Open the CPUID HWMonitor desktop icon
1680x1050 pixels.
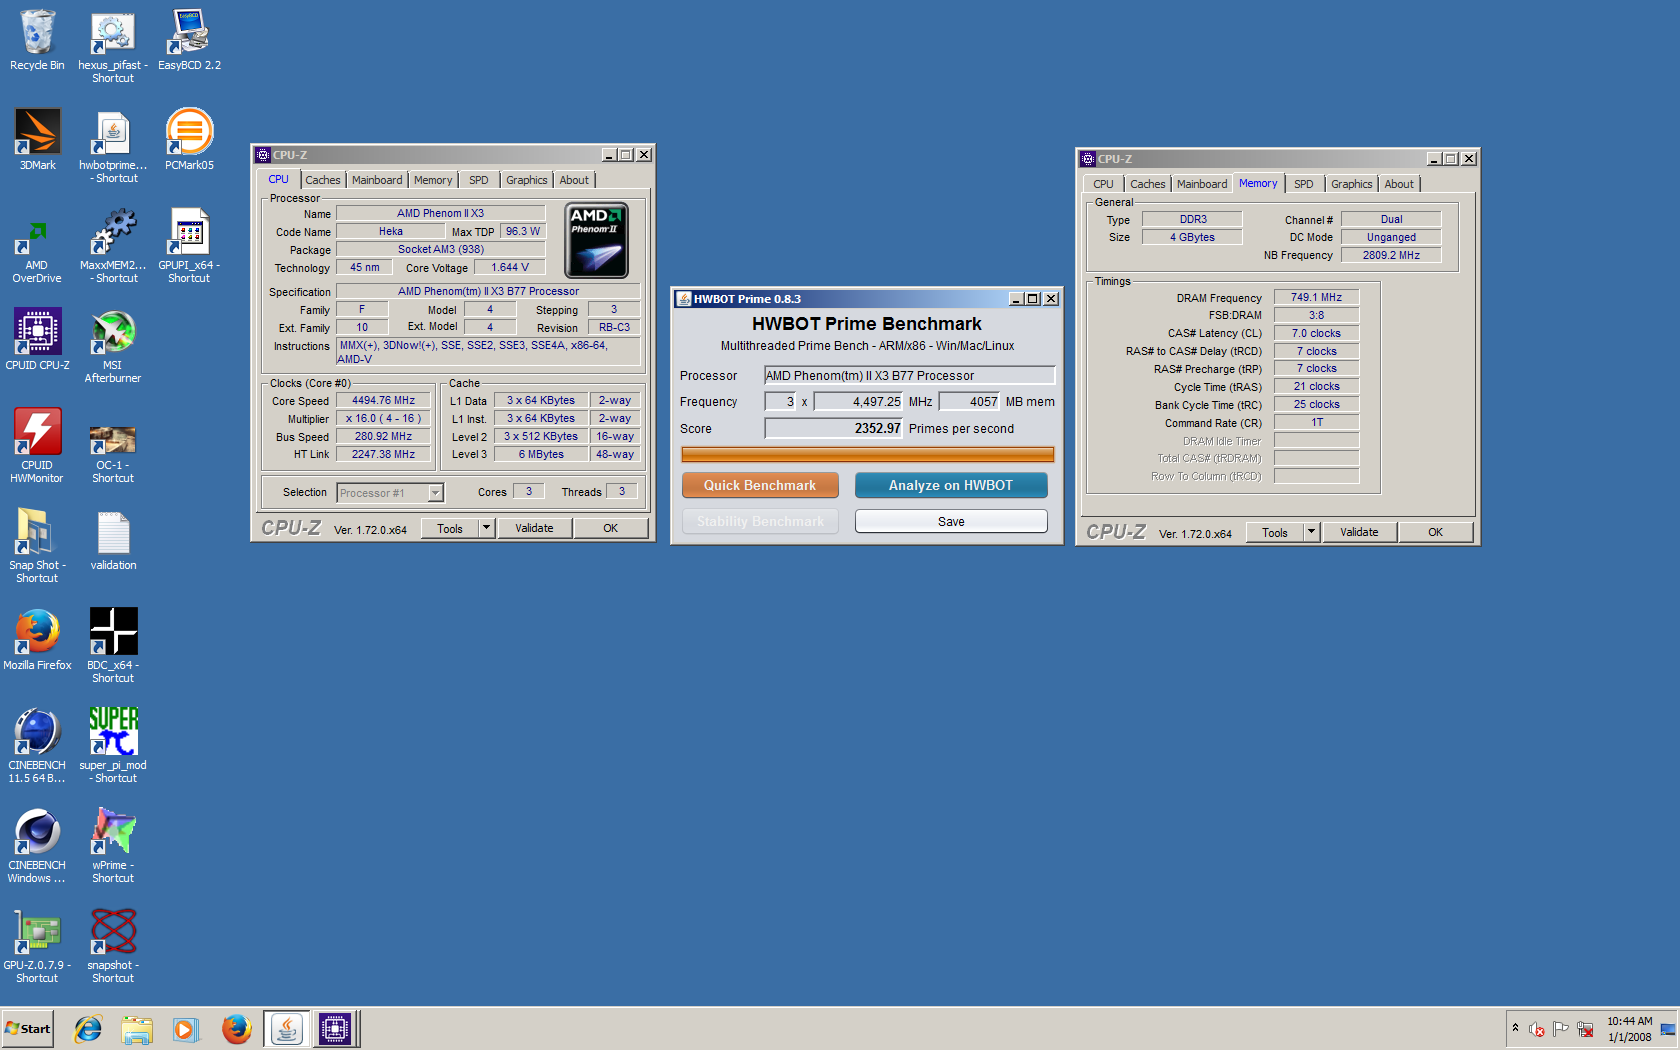(x=37, y=446)
